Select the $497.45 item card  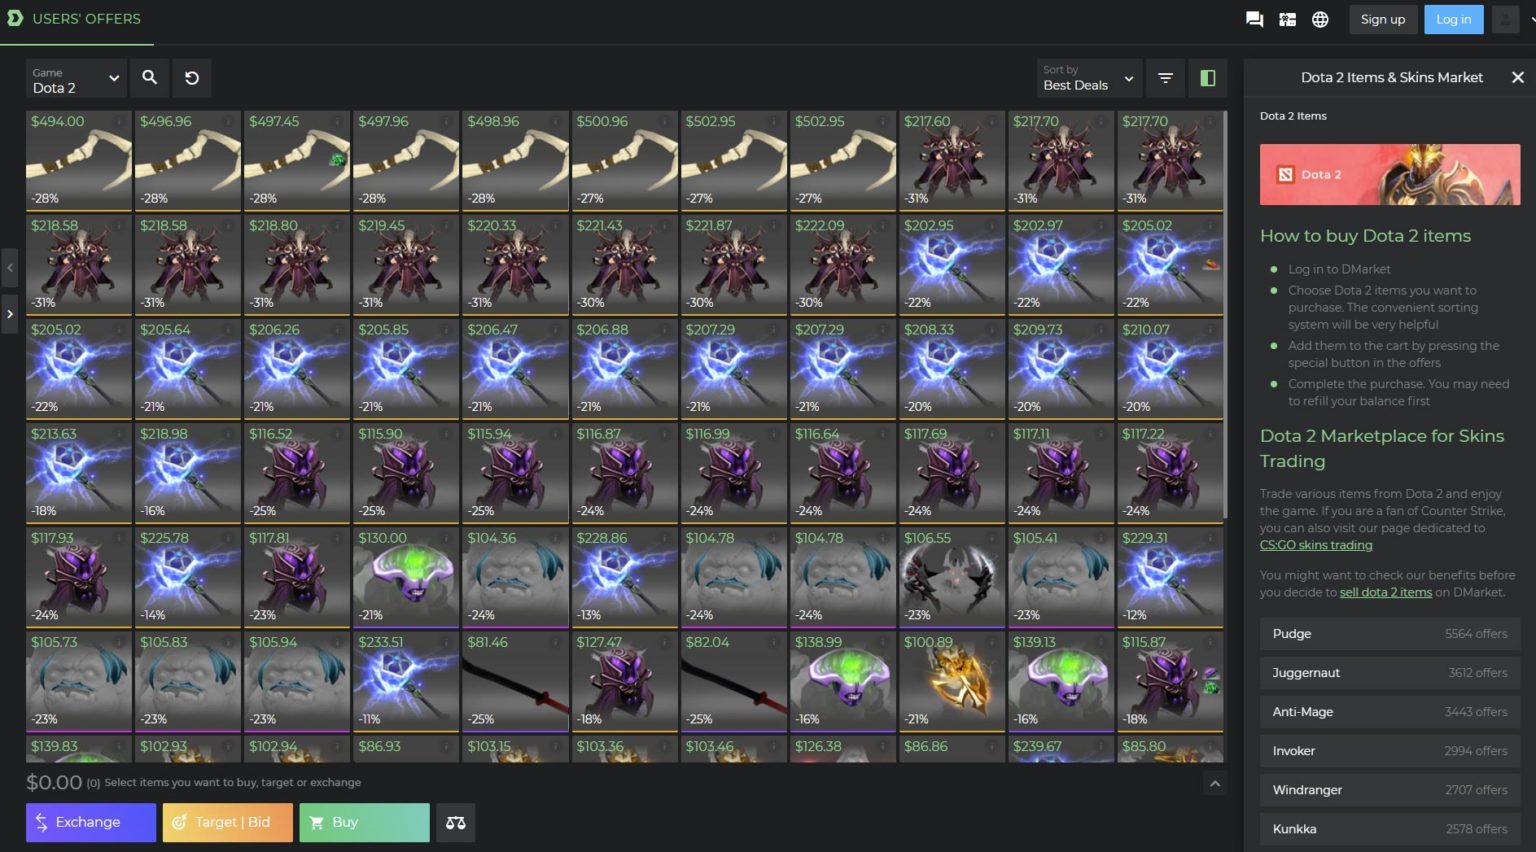[x=296, y=160]
